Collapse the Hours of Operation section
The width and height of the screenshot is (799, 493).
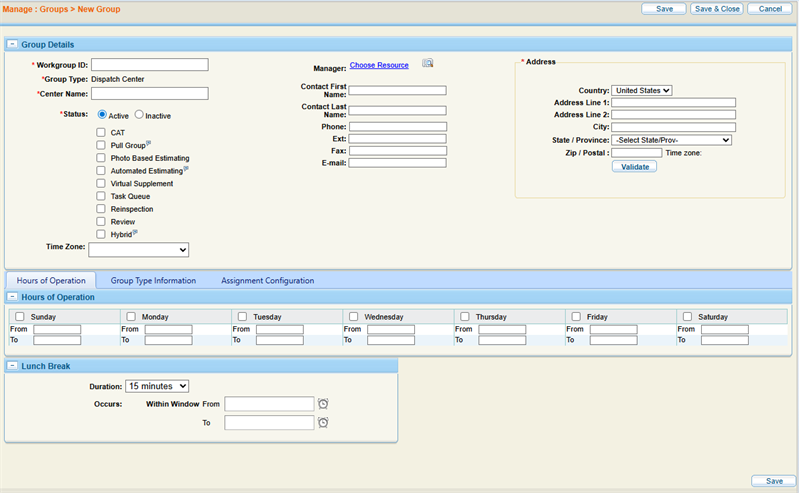(11, 297)
